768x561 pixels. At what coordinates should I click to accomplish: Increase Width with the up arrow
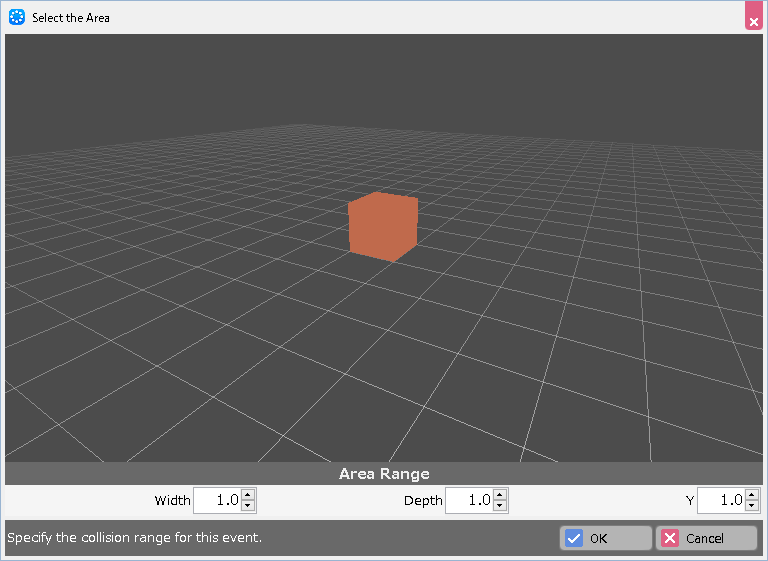click(x=249, y=495)
